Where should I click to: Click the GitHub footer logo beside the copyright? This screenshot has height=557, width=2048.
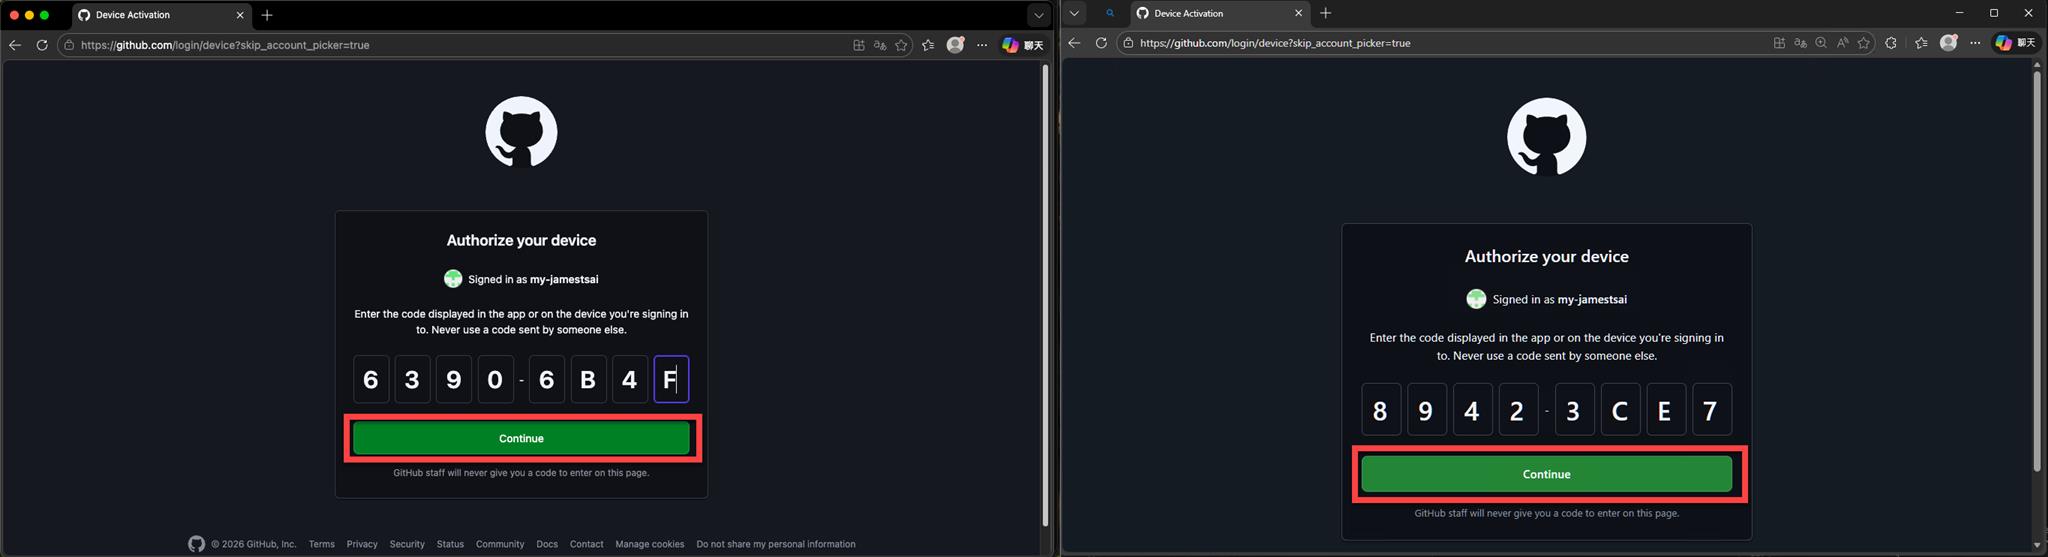click(196, 544)
